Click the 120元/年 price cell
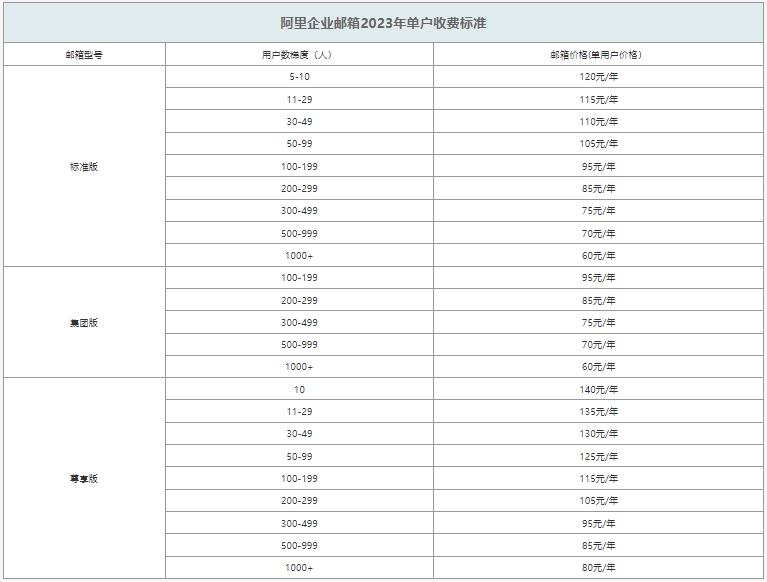This screenshot has height=582, width=767. tap(598, 77)
